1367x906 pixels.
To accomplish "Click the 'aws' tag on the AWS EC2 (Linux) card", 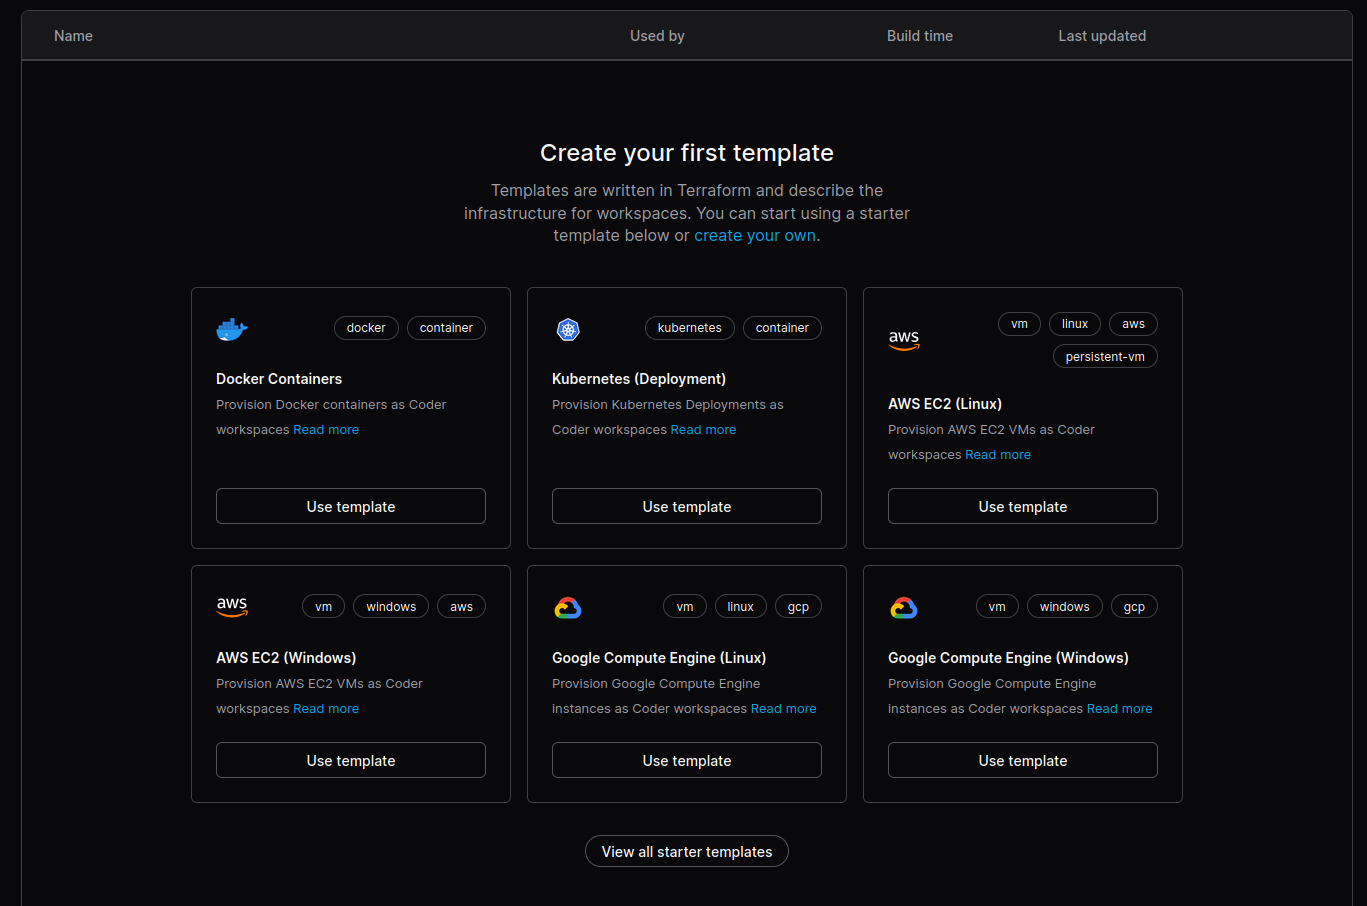I will [x=1133, y=324].
